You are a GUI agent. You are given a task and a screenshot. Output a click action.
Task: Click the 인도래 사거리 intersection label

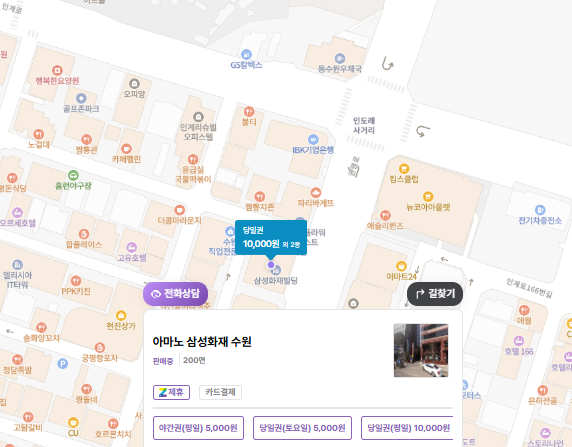364,126
